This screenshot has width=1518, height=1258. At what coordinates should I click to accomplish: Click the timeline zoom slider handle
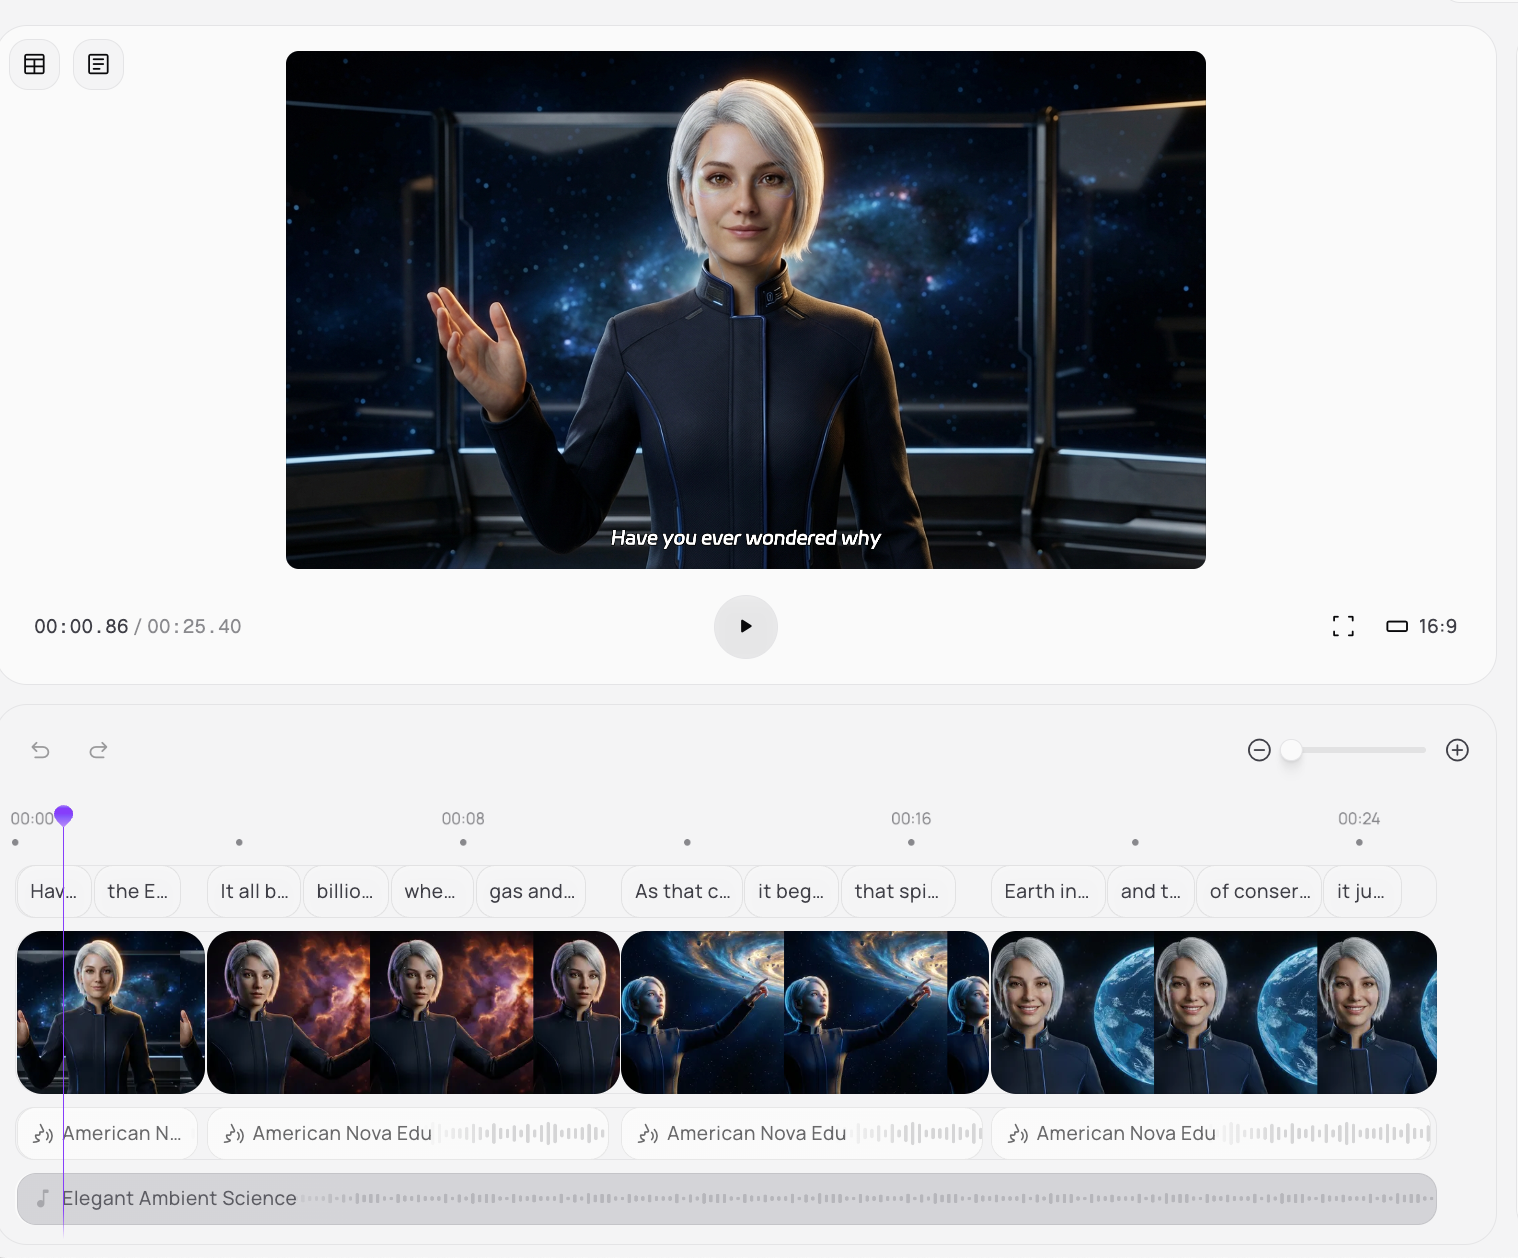(1291, 750)
